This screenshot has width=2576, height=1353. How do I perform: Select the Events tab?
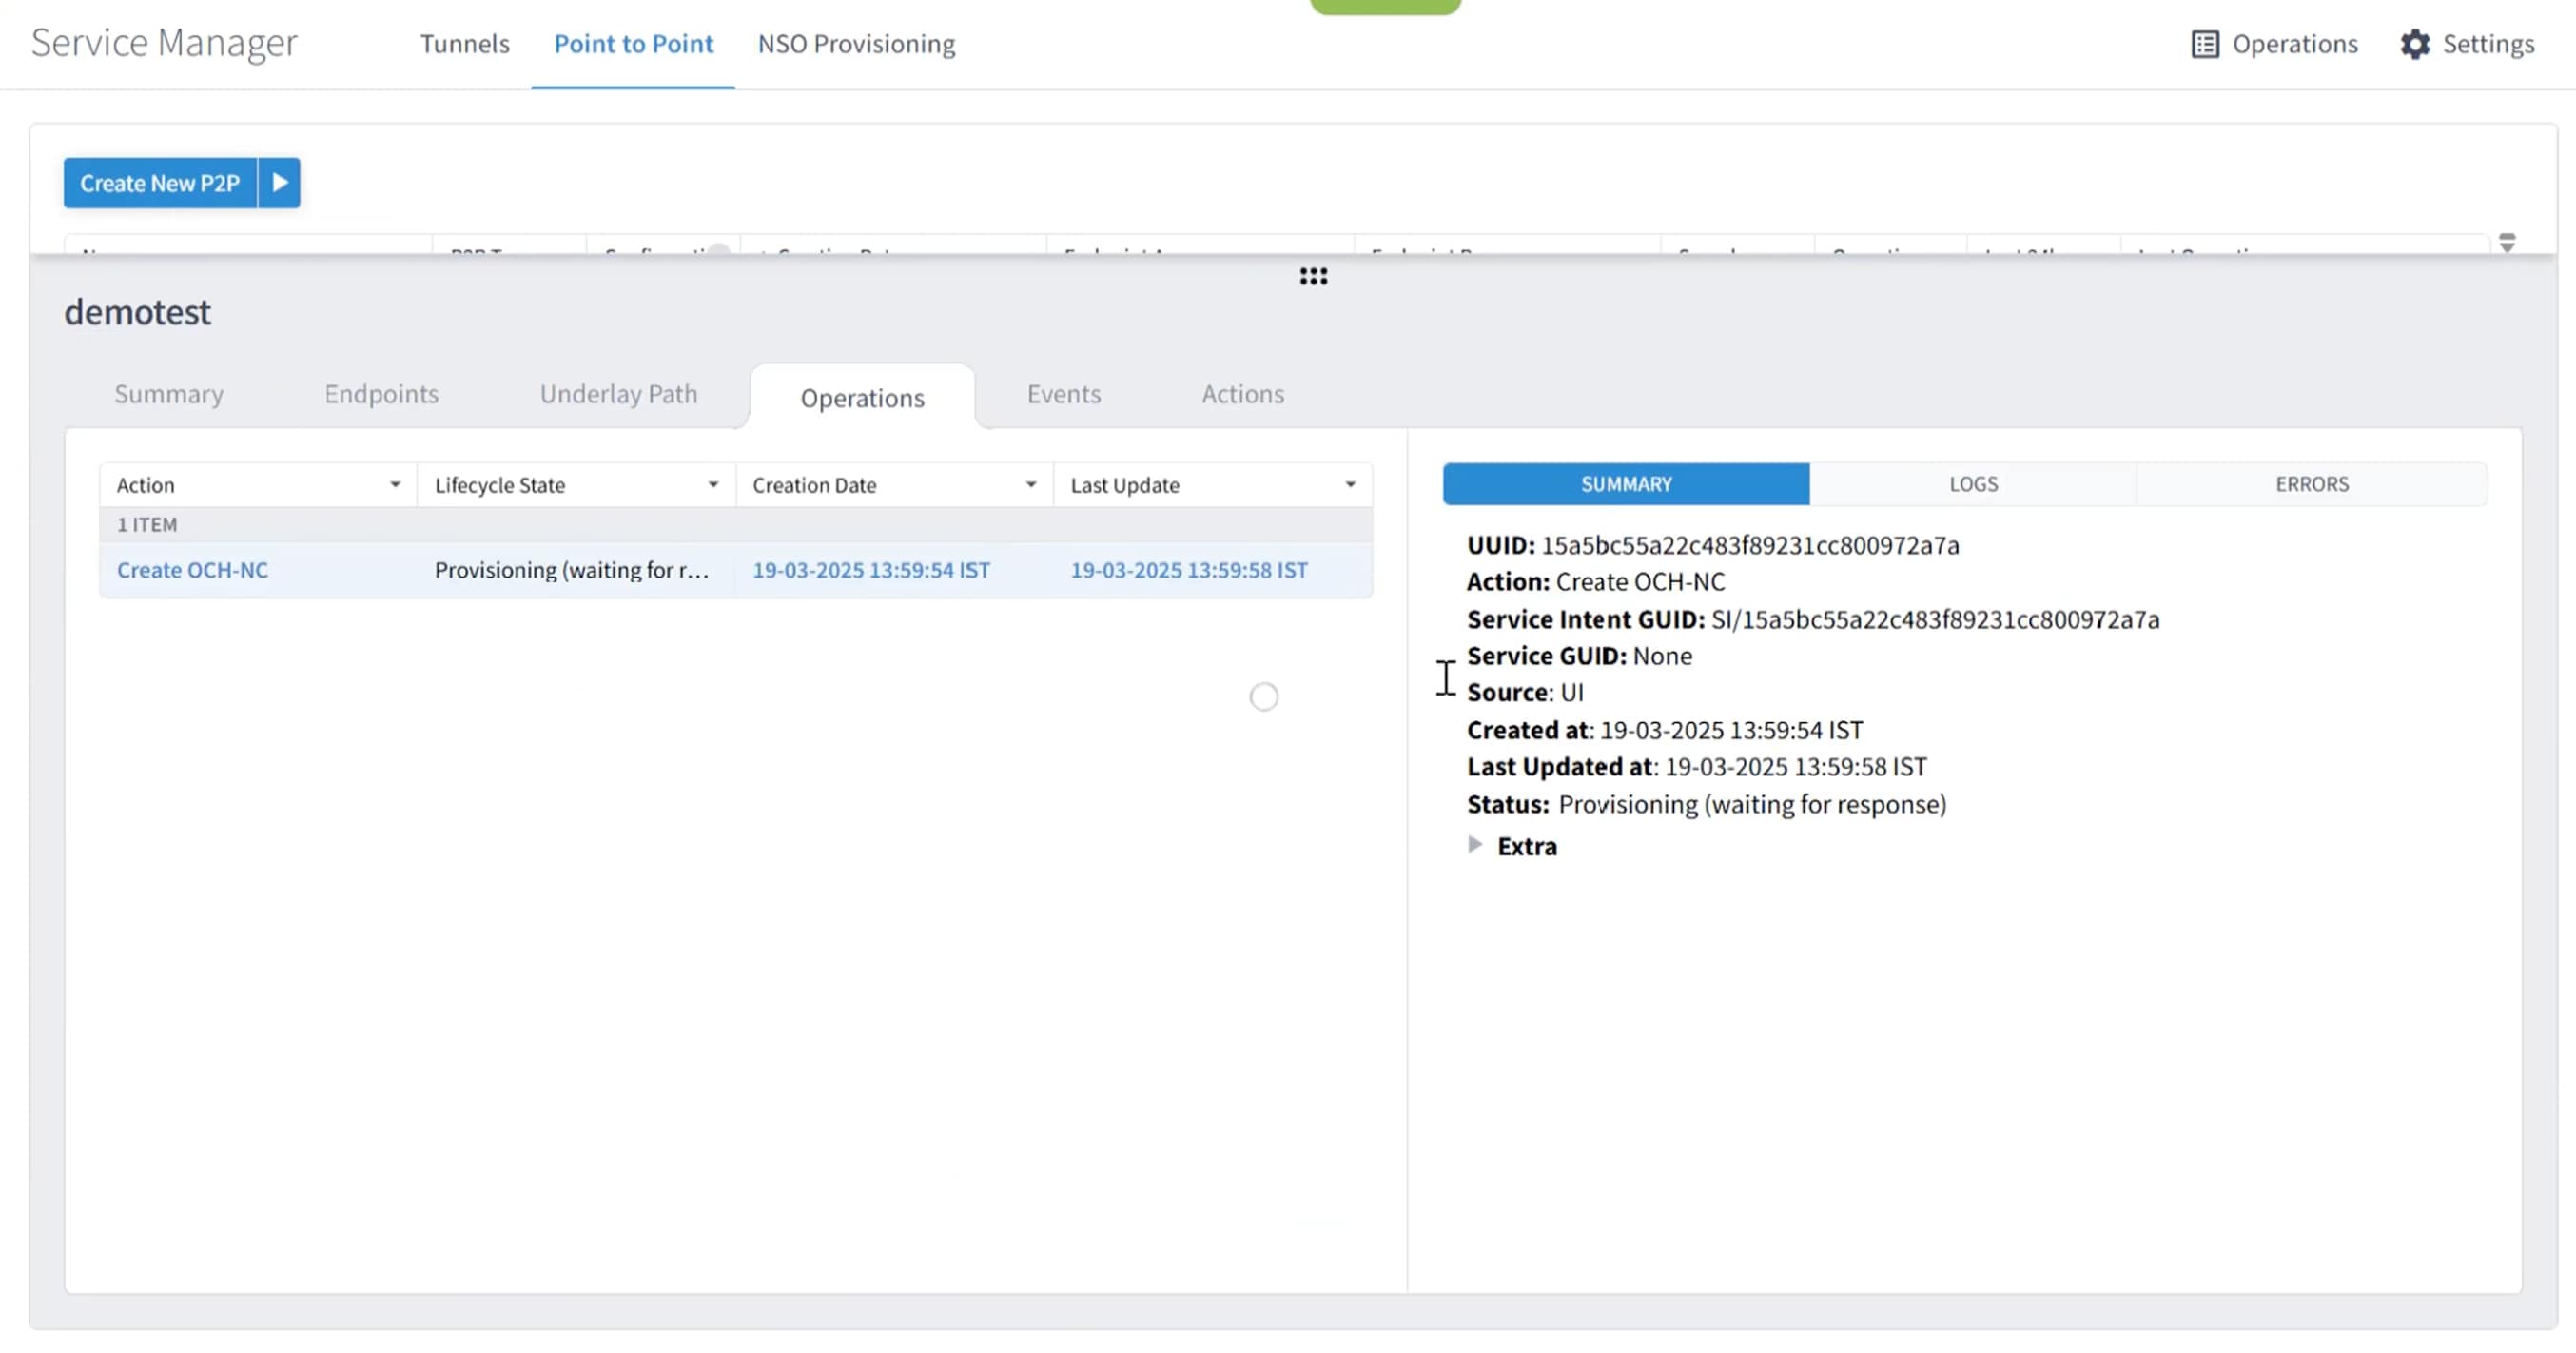pos(1064,394)
